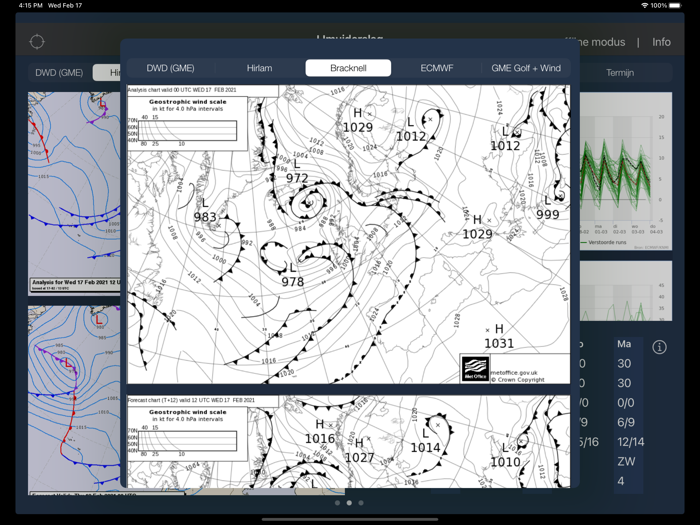Tap the 'Ma' column header

[x=624, y=344]
